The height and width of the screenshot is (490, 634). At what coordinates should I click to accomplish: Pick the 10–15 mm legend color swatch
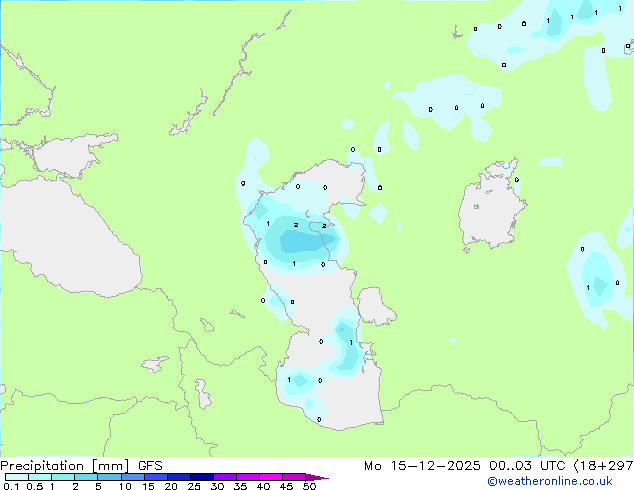click(x=133, y=477)
